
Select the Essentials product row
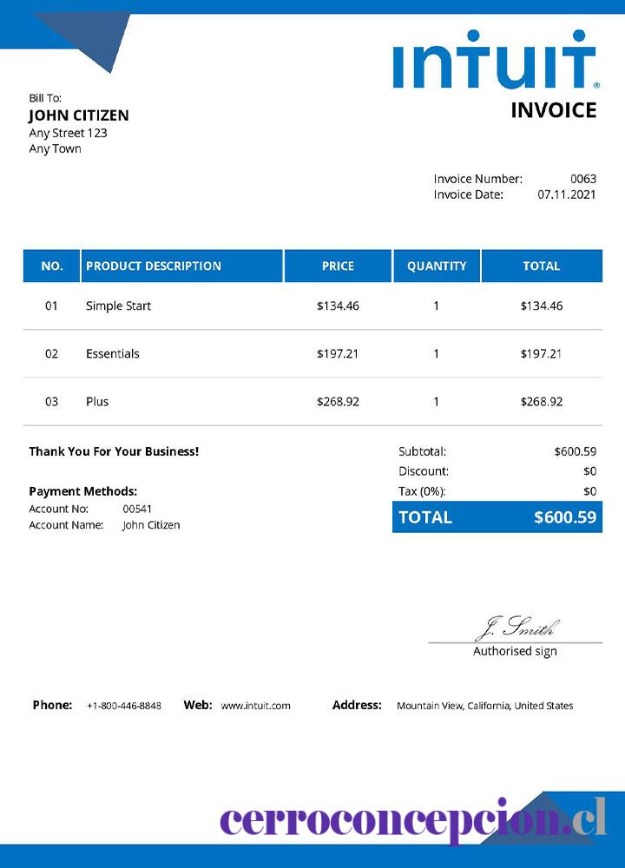pos(313,354)
